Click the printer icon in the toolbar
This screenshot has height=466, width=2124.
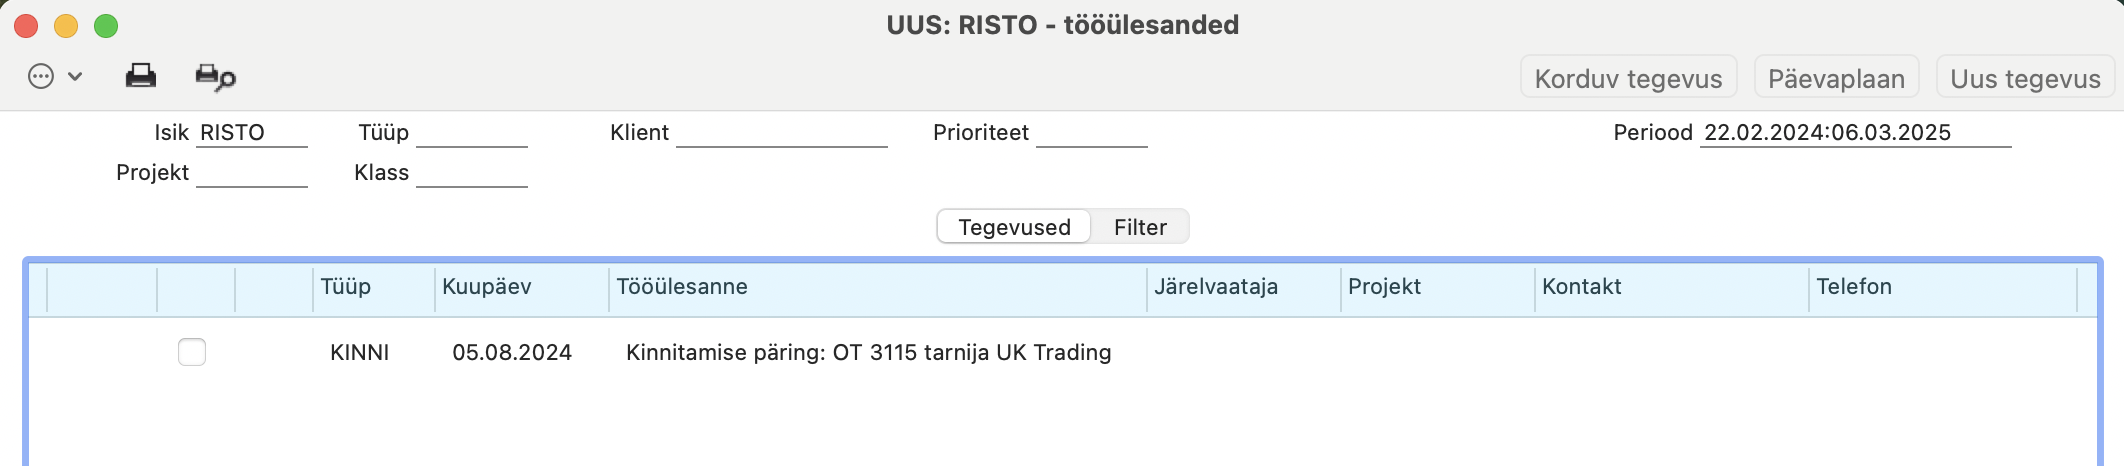click(140, 76)
